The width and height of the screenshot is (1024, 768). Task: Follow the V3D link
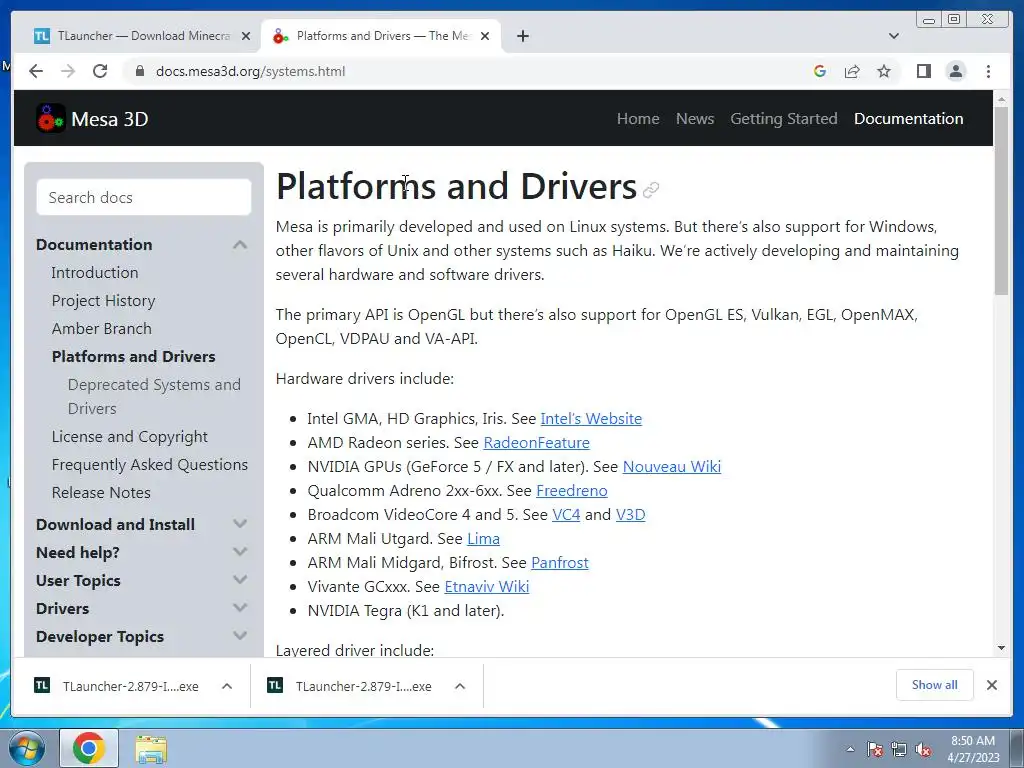pos(630,515)
